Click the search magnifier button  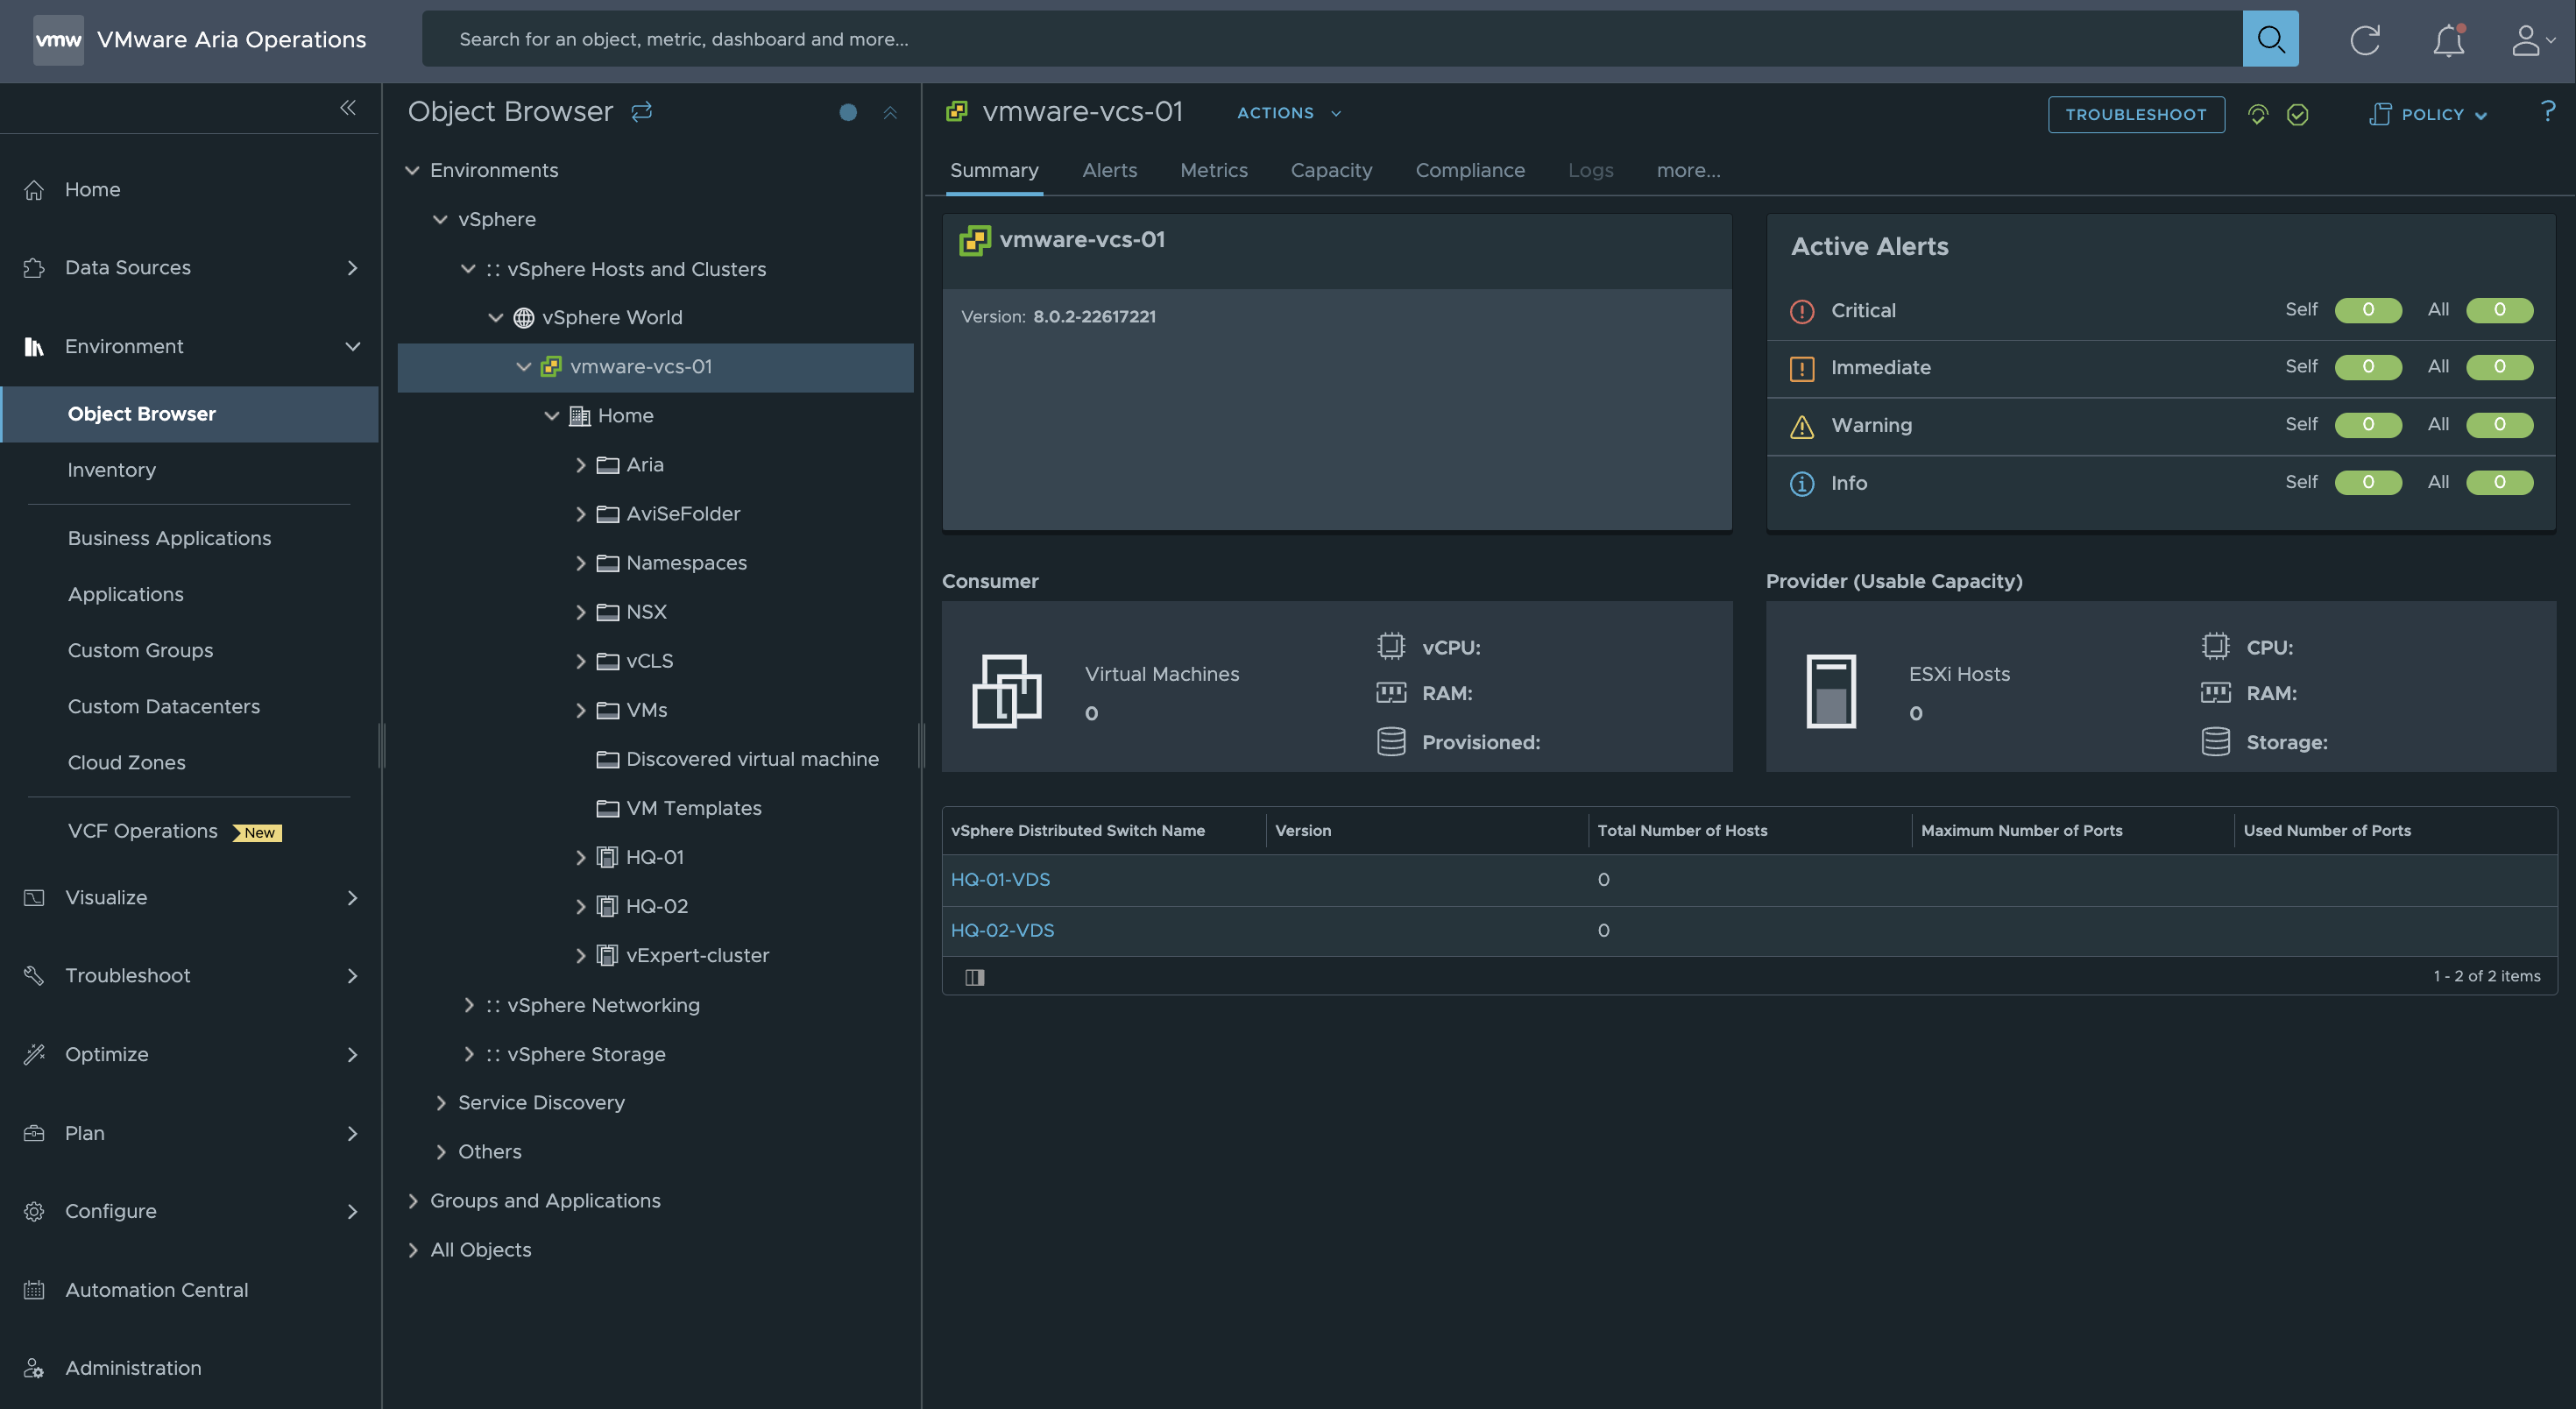2270,39
